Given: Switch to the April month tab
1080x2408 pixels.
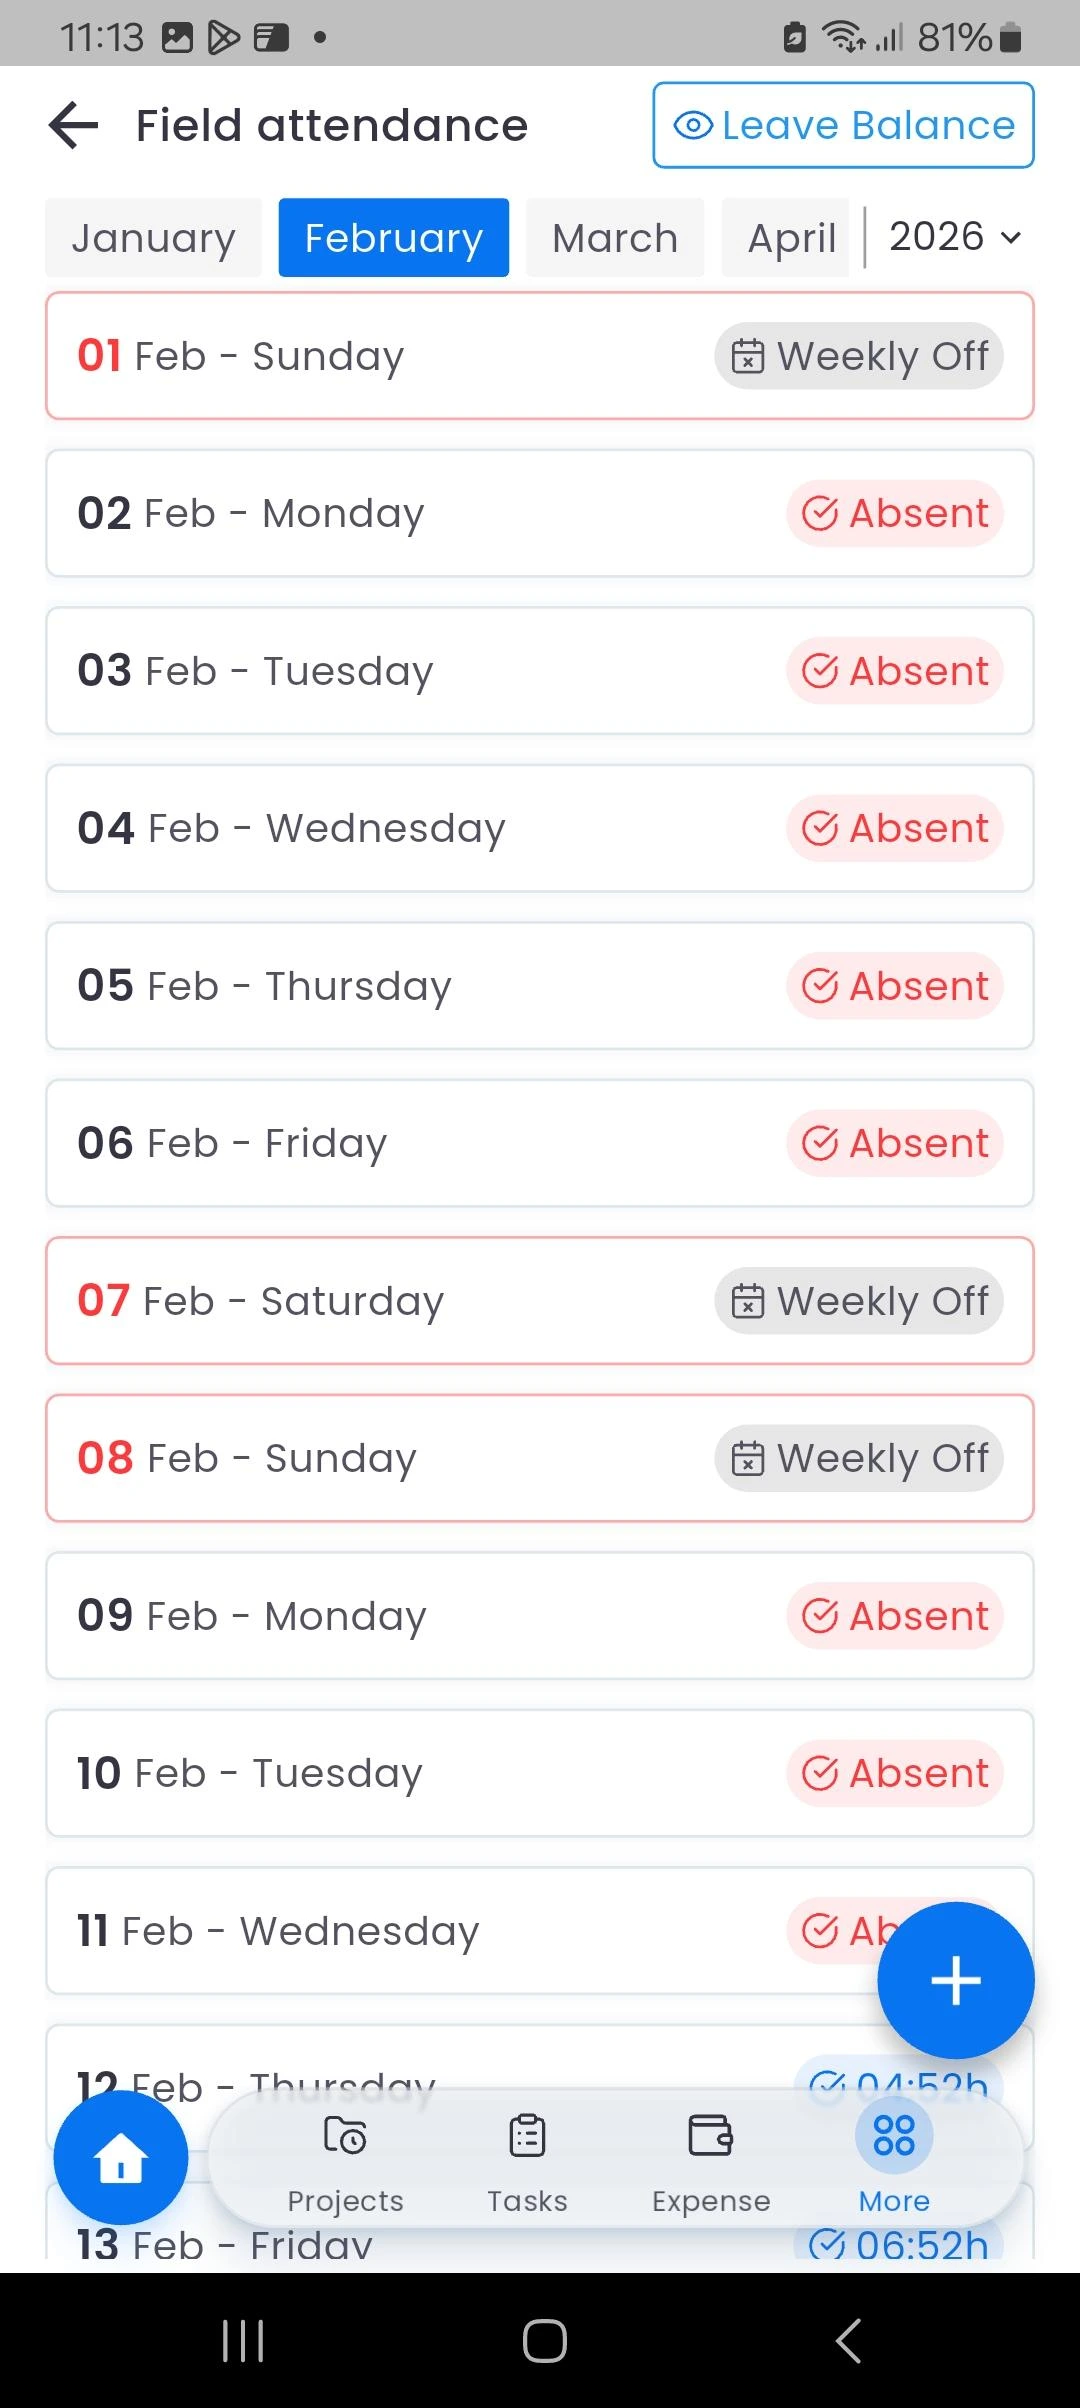Looking at the screenshot, I should point(791,238).
